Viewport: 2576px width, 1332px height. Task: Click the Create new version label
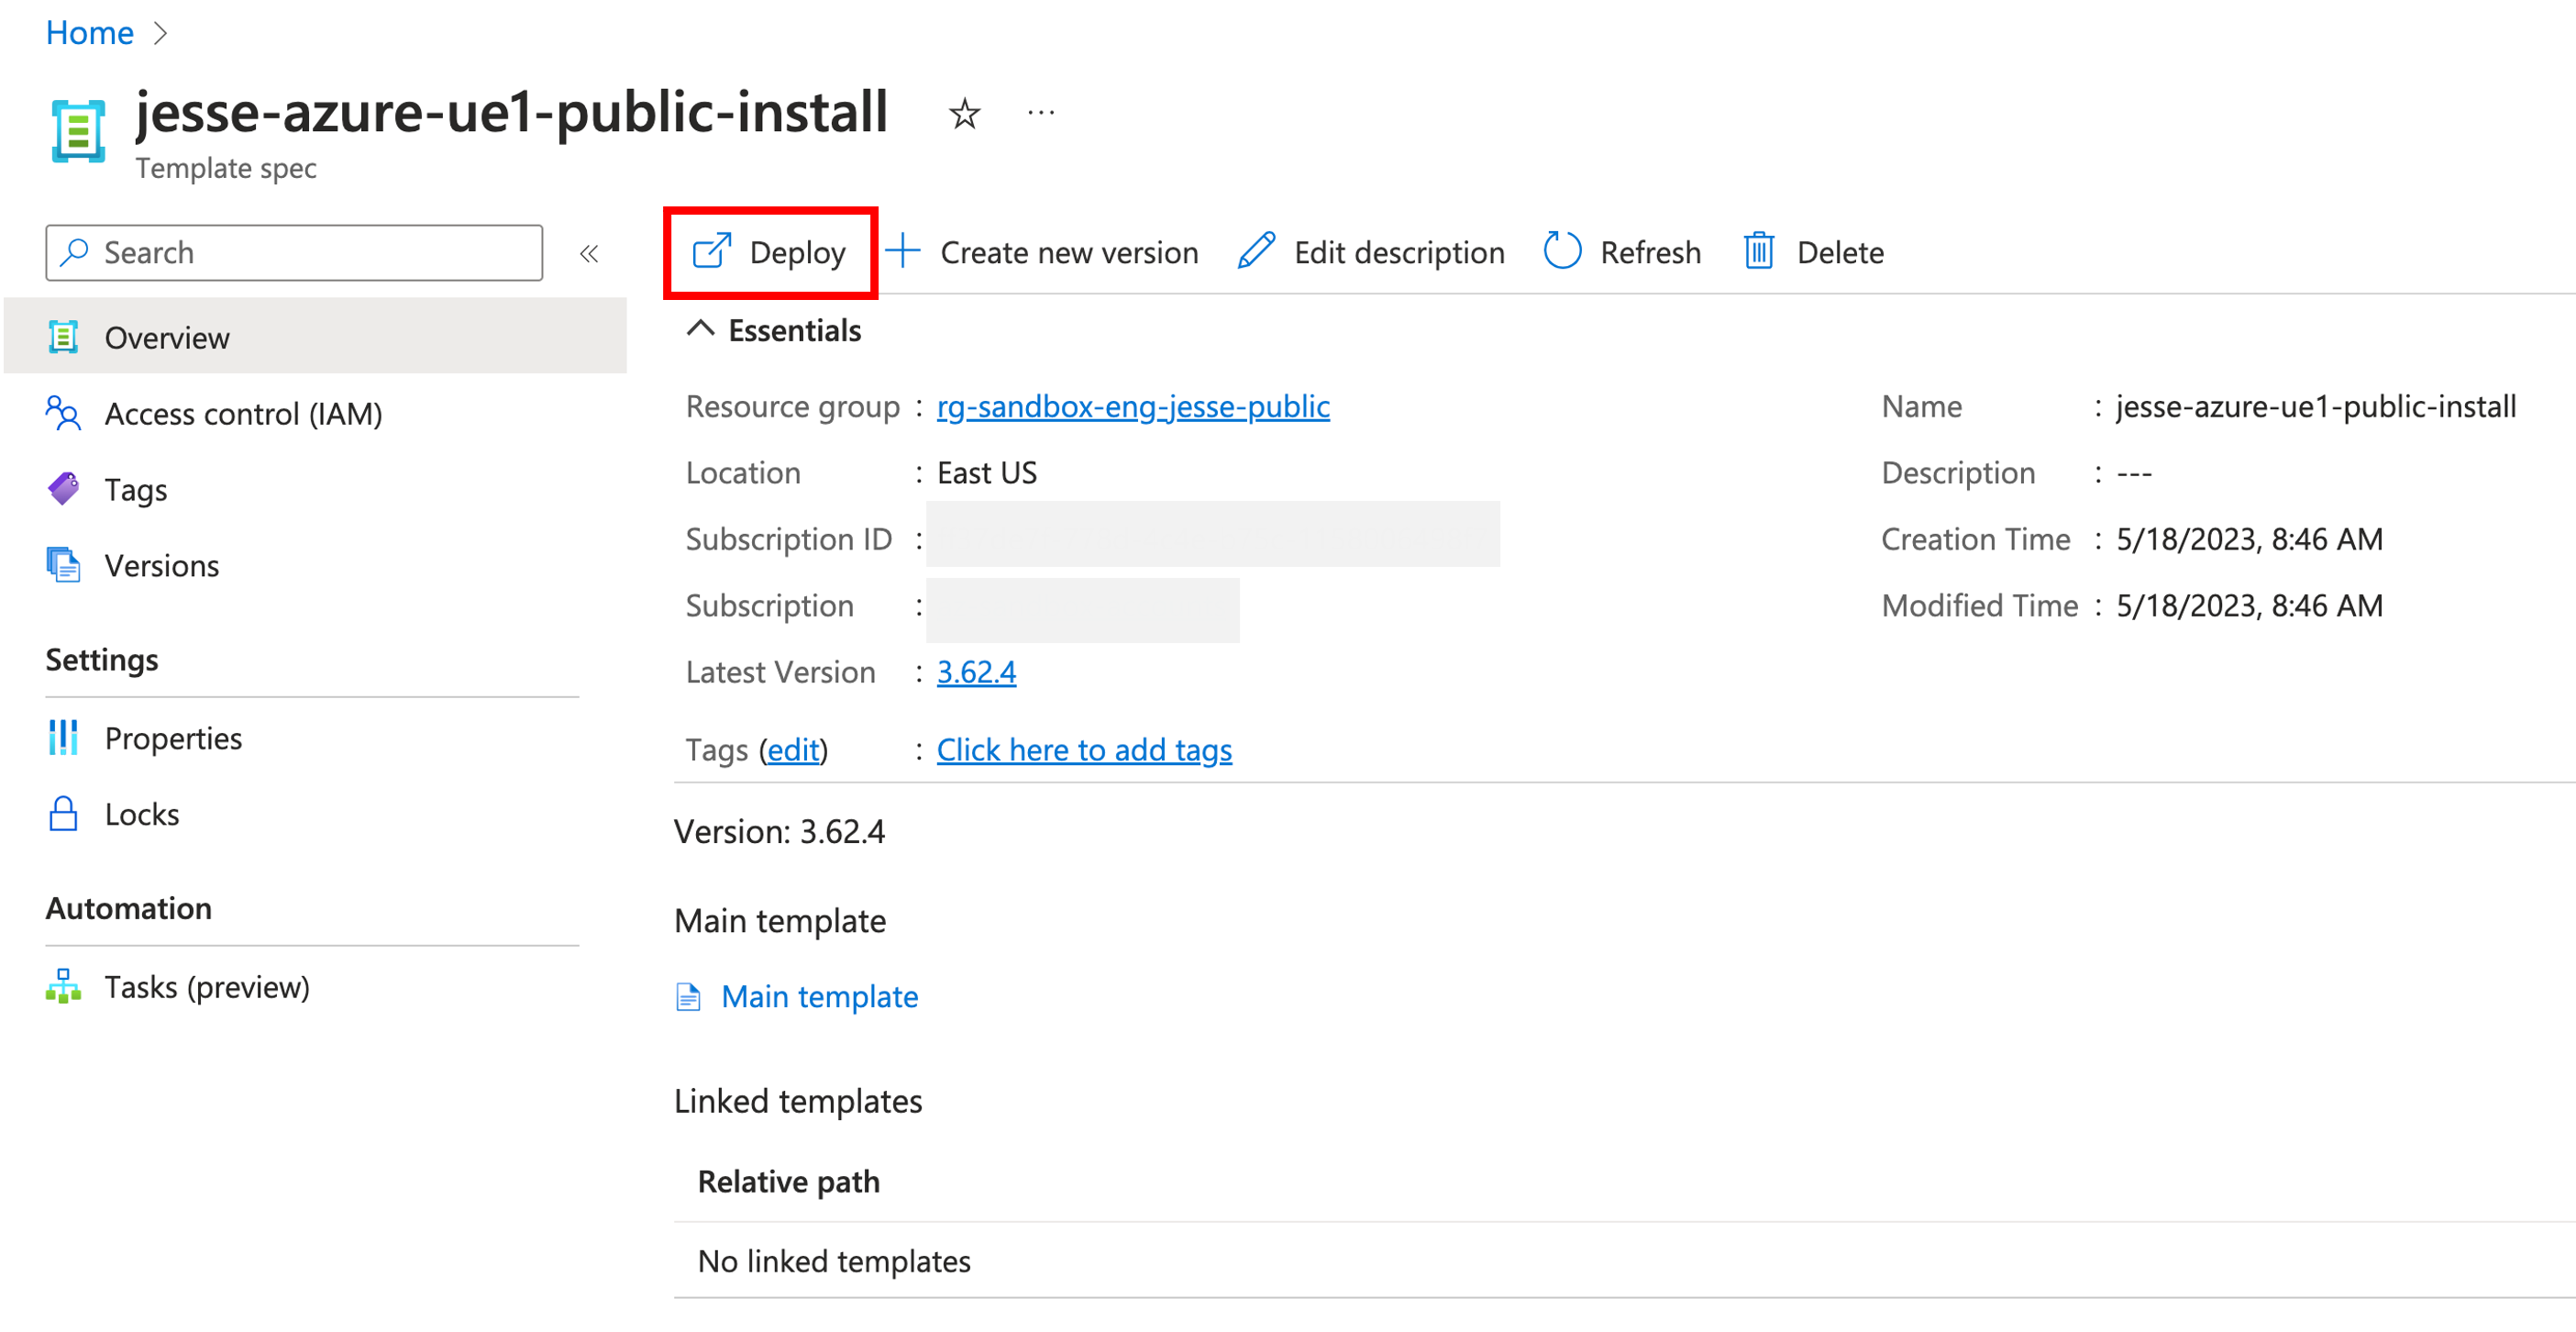(x=1069, y=252)
